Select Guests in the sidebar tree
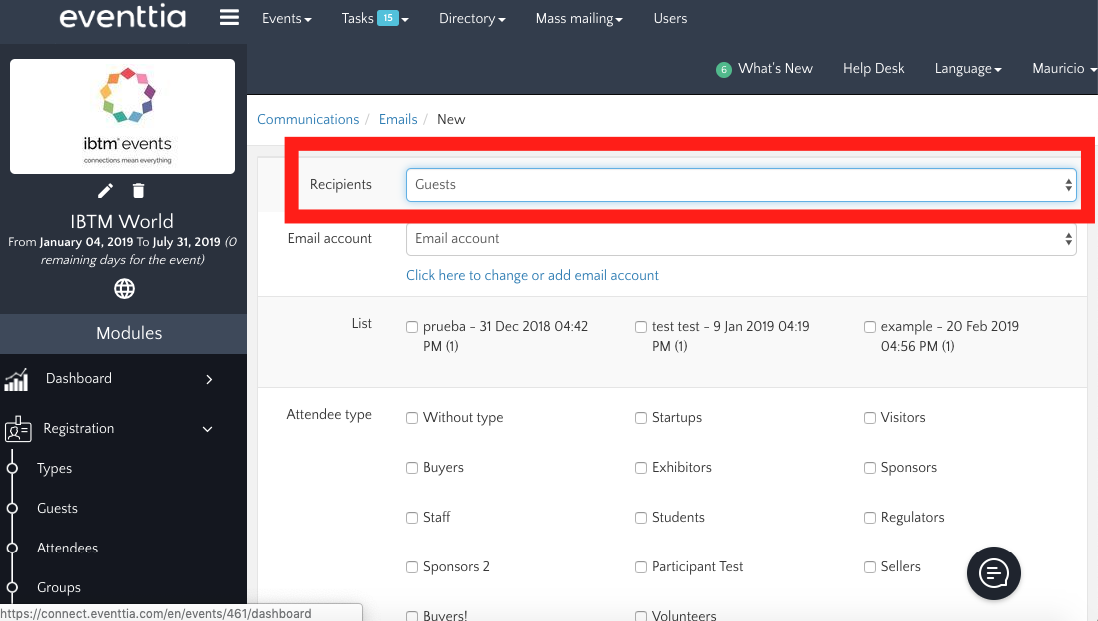The width and height of the screenshot is (1098, 621). pos(57,508)
